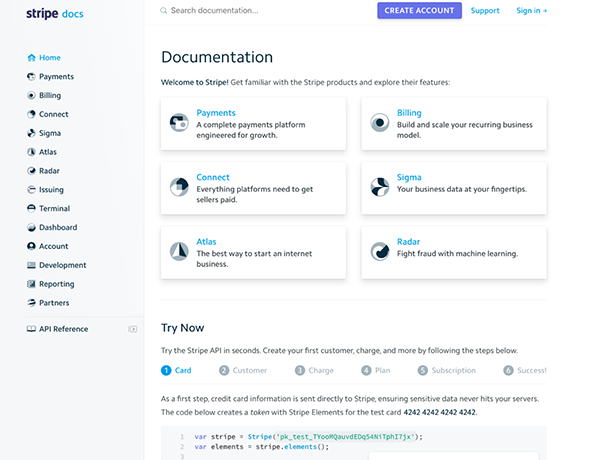Image resolution: width=600 pixels, height=460 pixels.
Task: Click test card number 4242 4242 4242 4242
Action: tap(440, 412)
